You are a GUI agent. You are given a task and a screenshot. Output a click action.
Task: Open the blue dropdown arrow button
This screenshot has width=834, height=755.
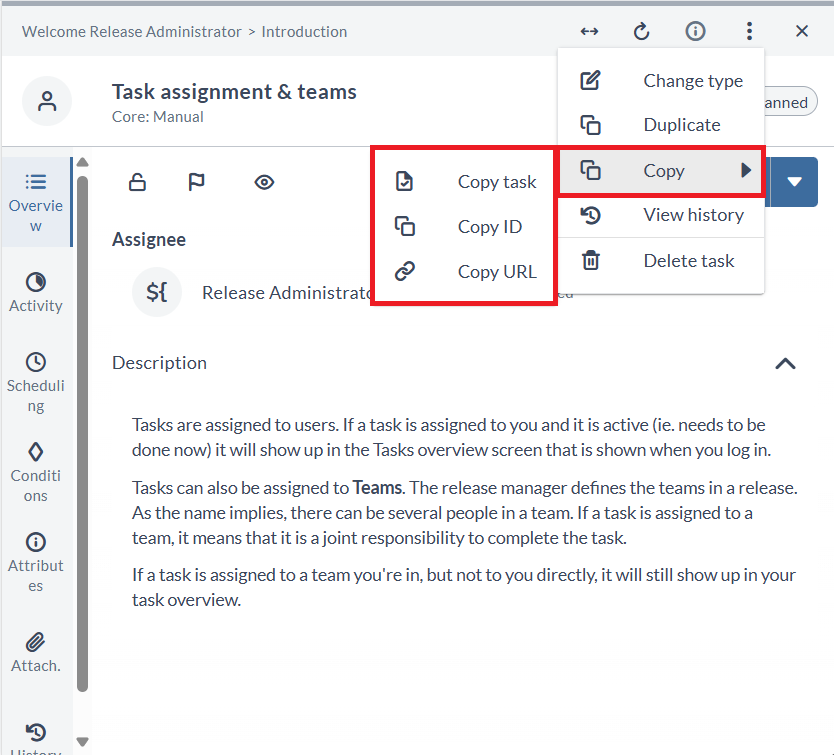(795, 182)
